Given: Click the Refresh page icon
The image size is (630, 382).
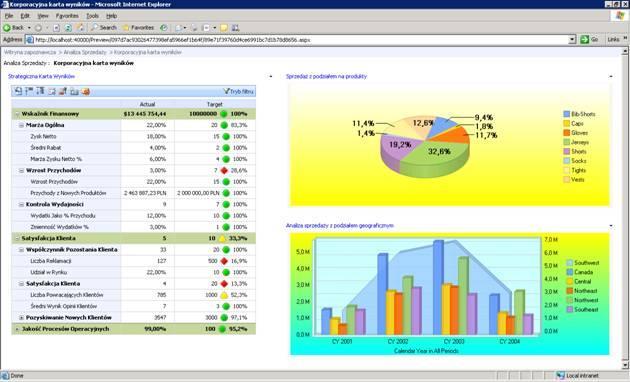Looking at the screenshot, I should (x=68, y=28).
